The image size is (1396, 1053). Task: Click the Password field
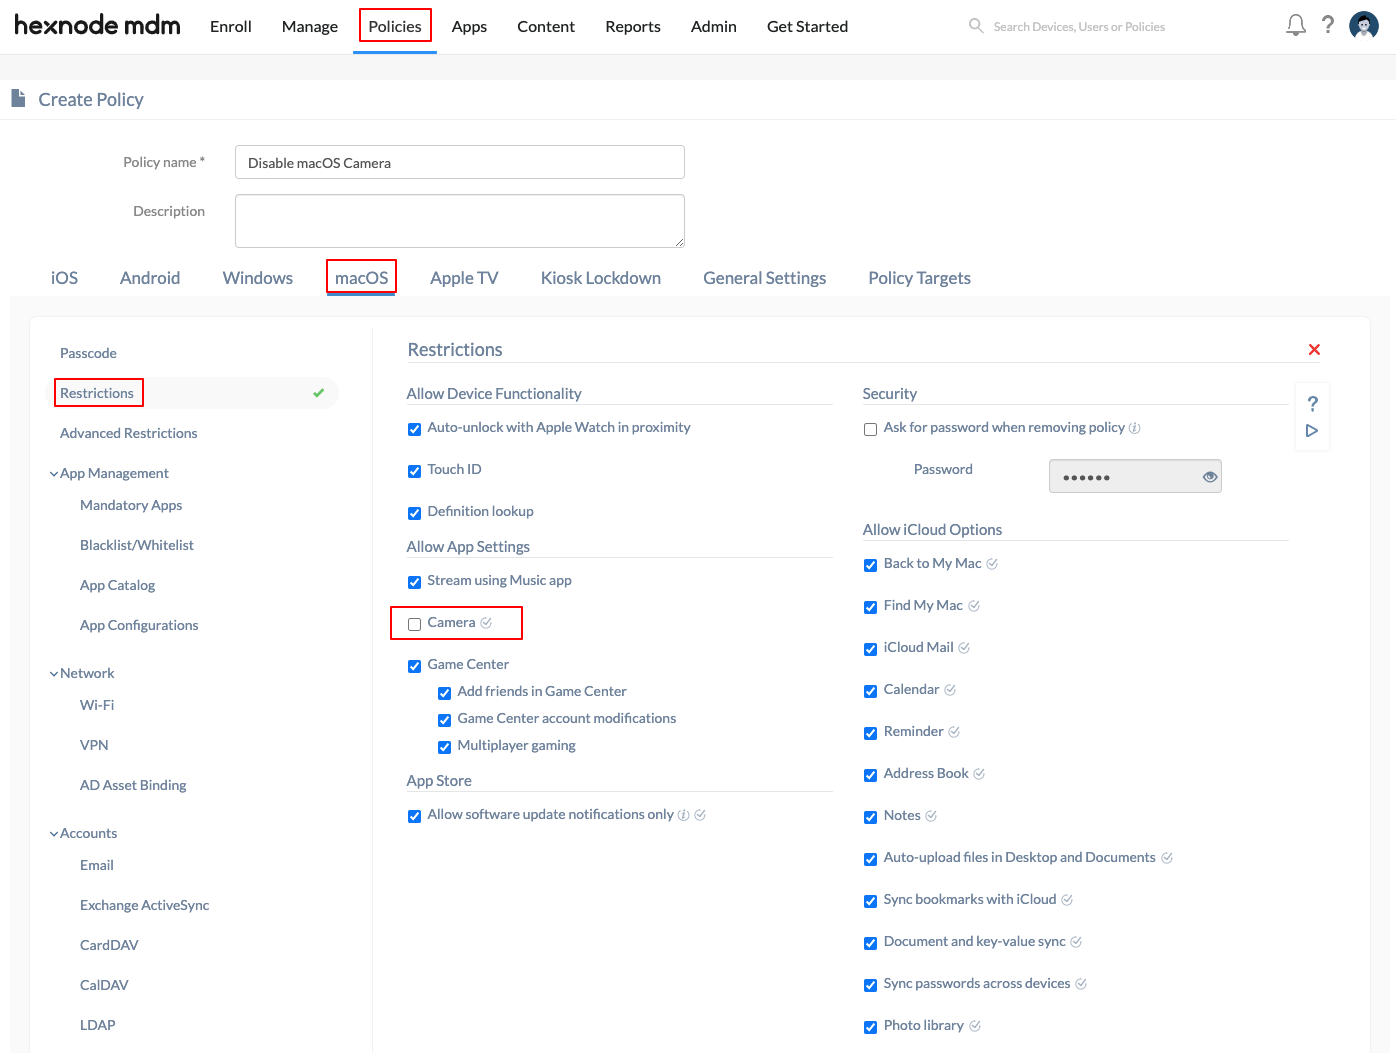[x=1135, y=477]
